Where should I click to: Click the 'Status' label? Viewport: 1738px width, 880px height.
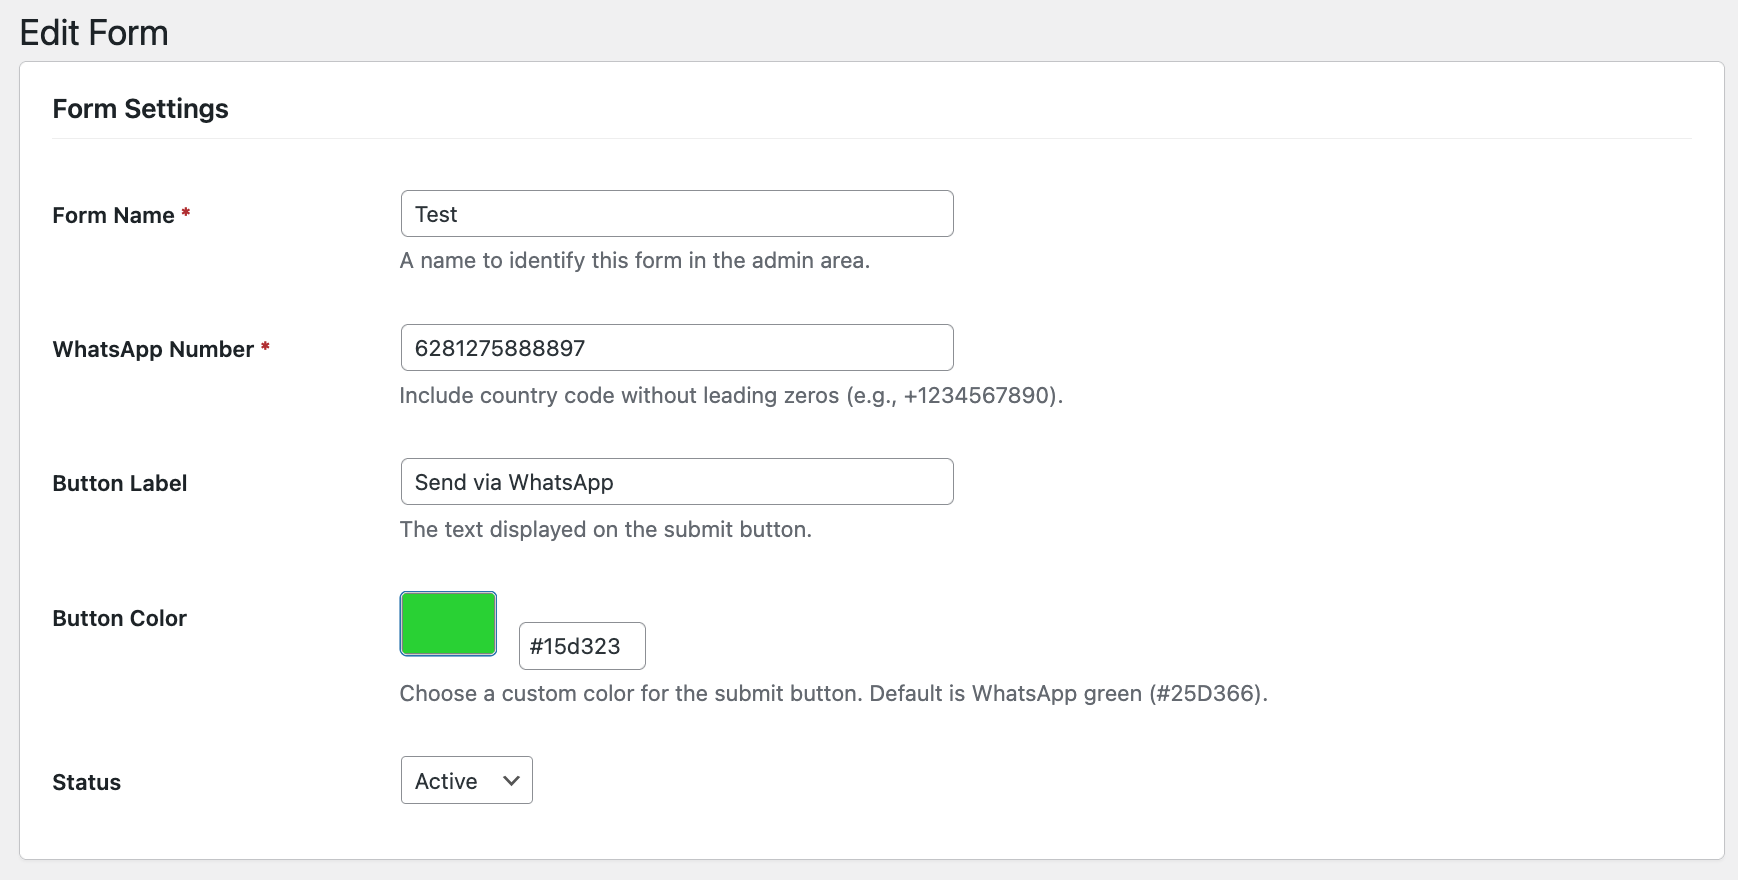[86, 783]
